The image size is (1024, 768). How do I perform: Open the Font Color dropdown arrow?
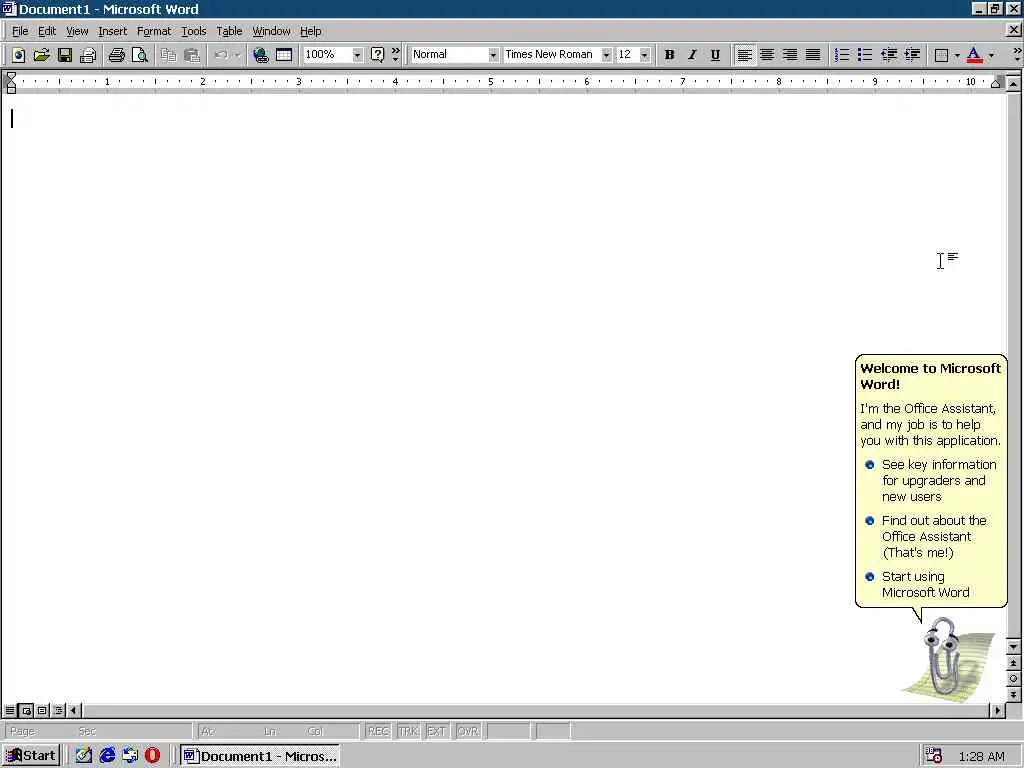[x=991, y=55]
